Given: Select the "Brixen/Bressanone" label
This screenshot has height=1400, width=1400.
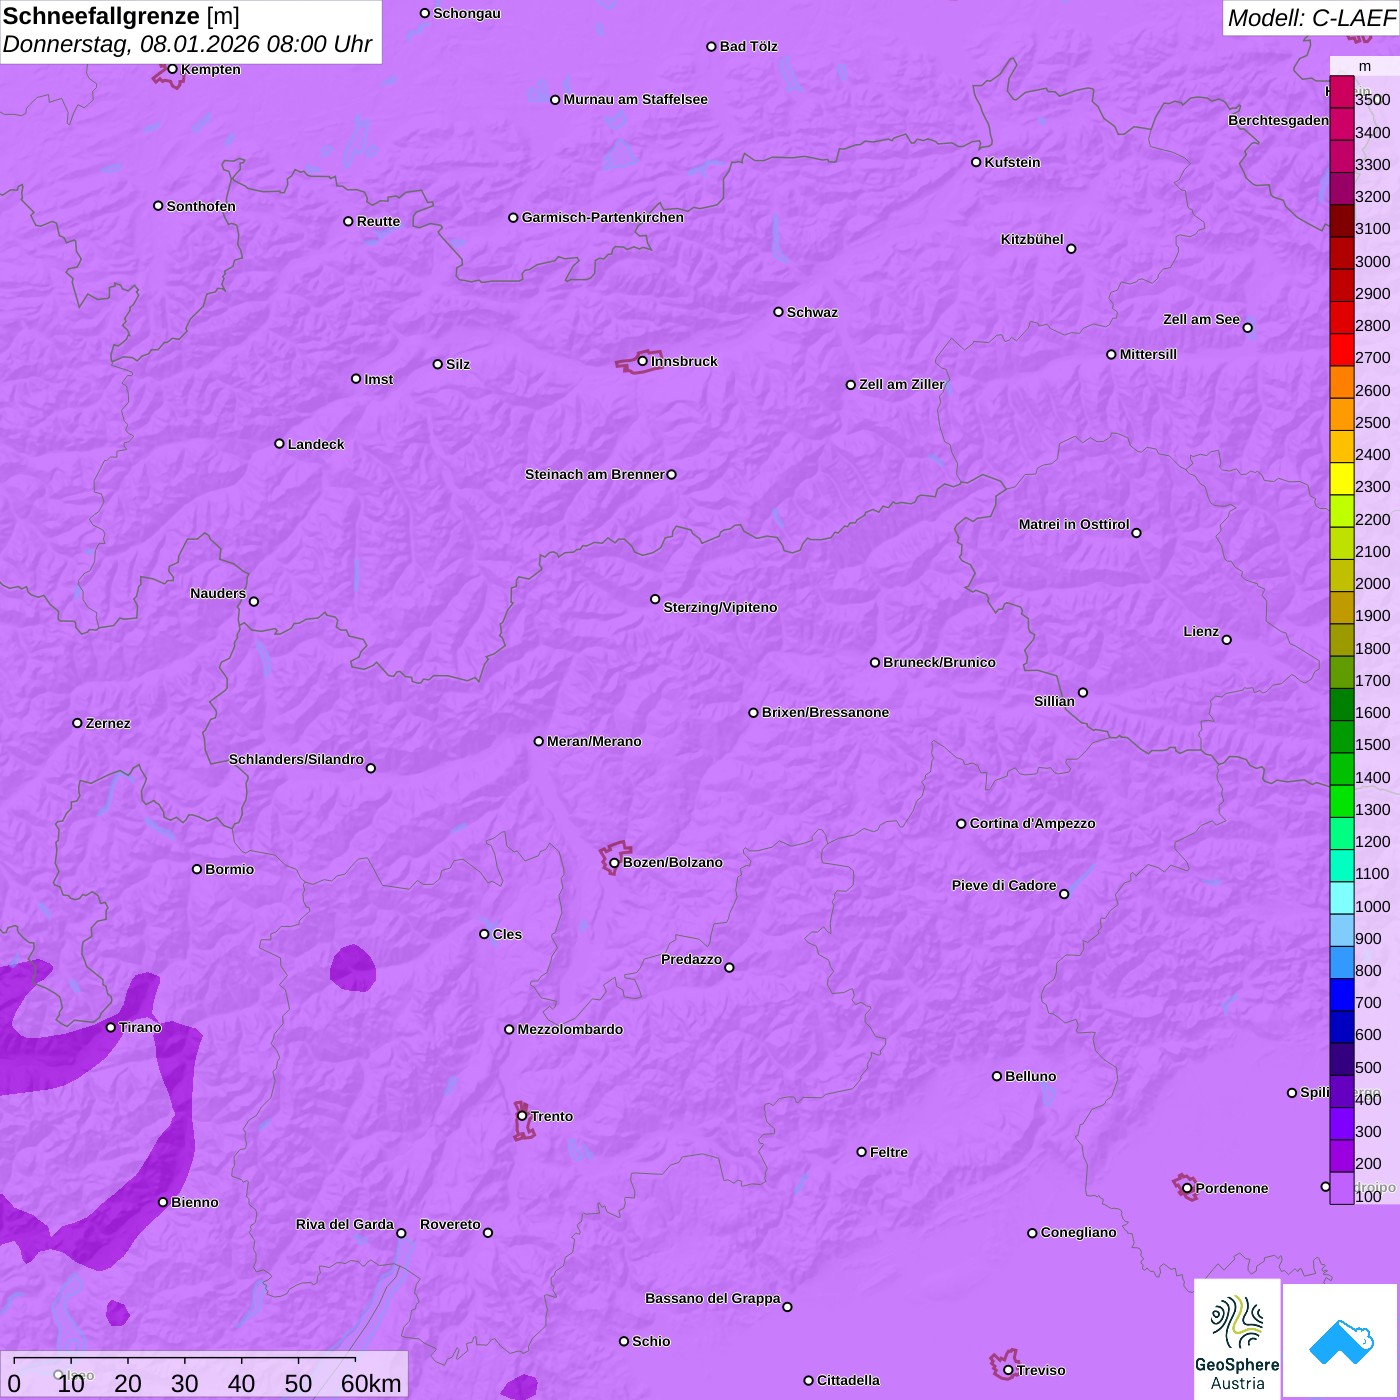Looking at the screenshot, I should [825, 712].
